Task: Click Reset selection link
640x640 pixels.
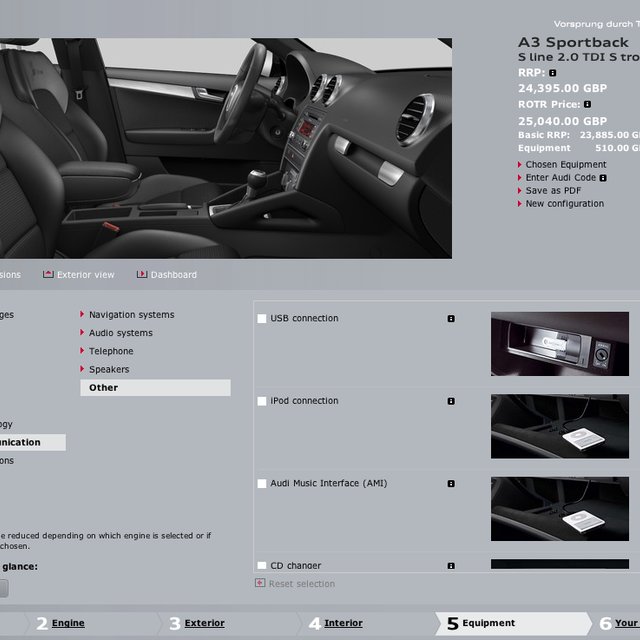Action: click(x=302, y=584)
